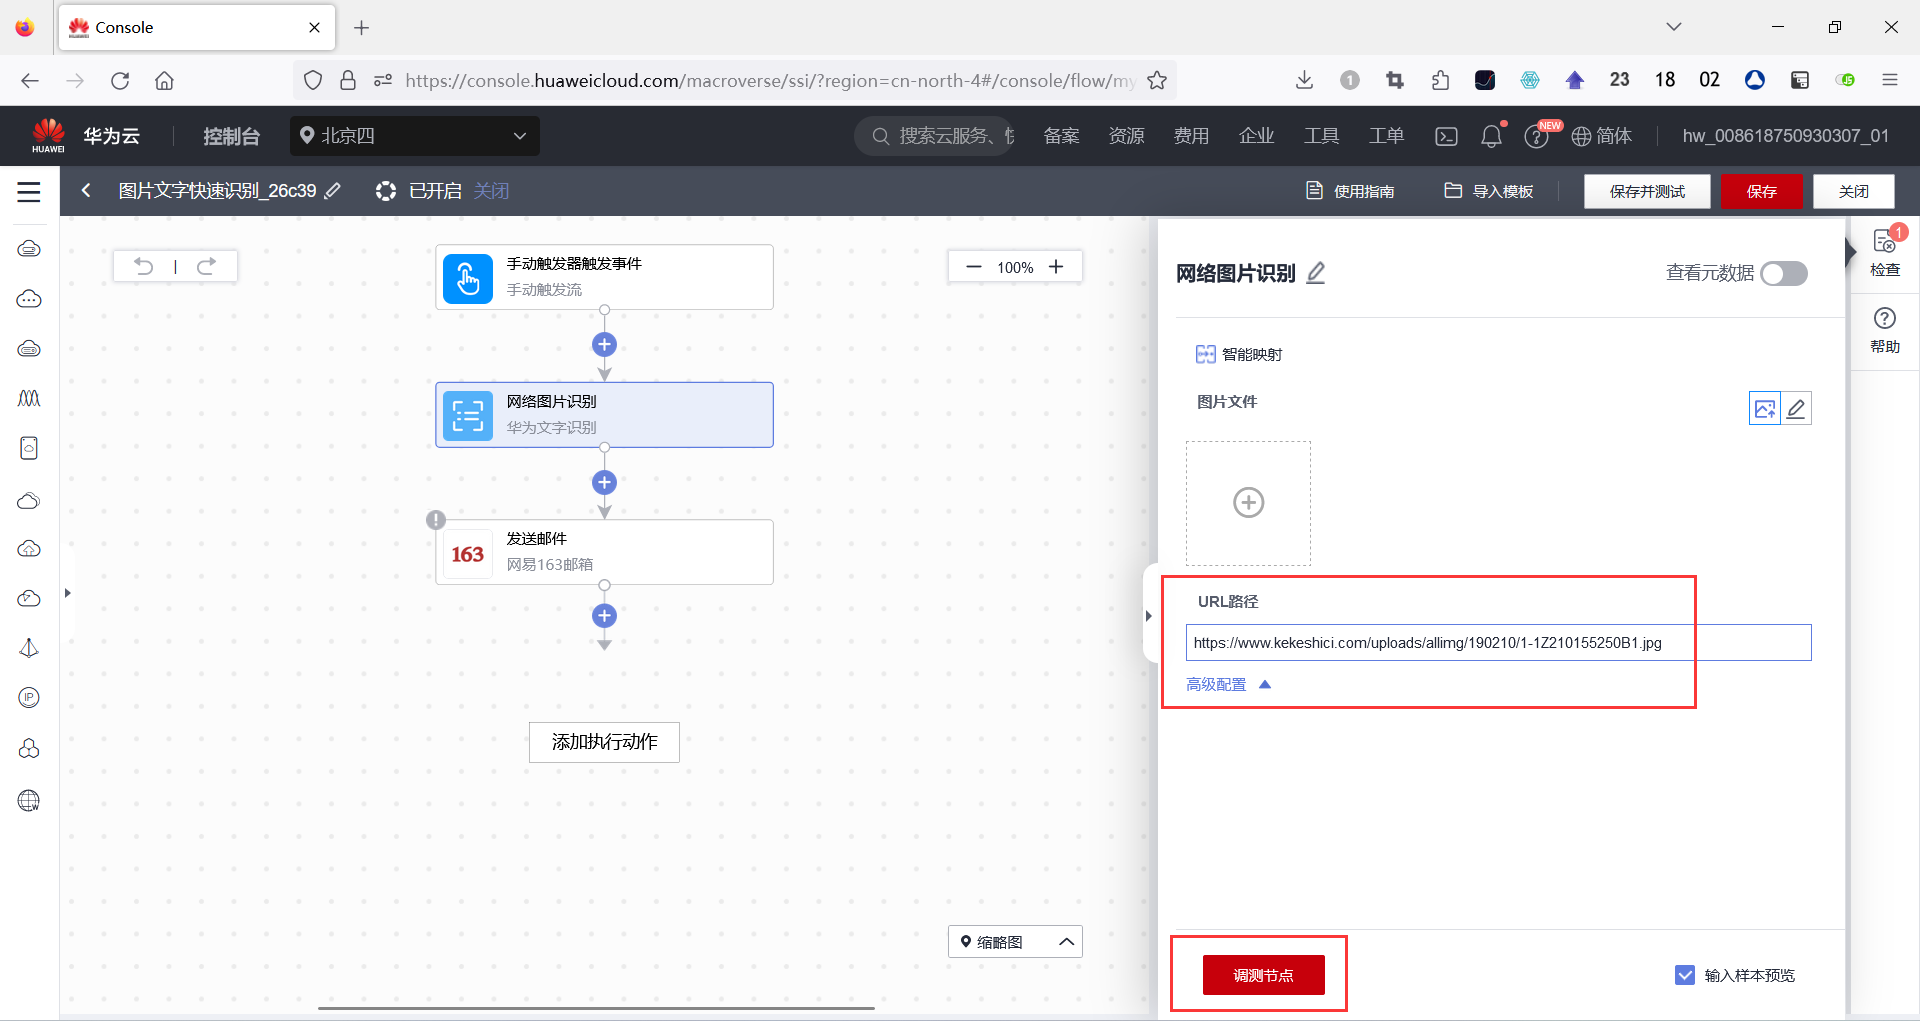This screenshot has height=1021, width=1920.
Task: Open the hamburger side menu
Action: 29,192
